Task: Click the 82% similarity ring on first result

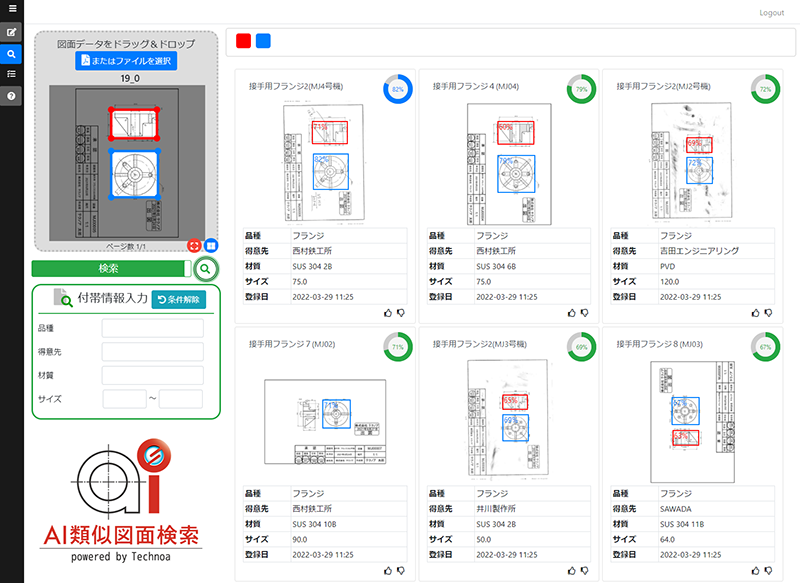Action: click(x=398, y=89)
